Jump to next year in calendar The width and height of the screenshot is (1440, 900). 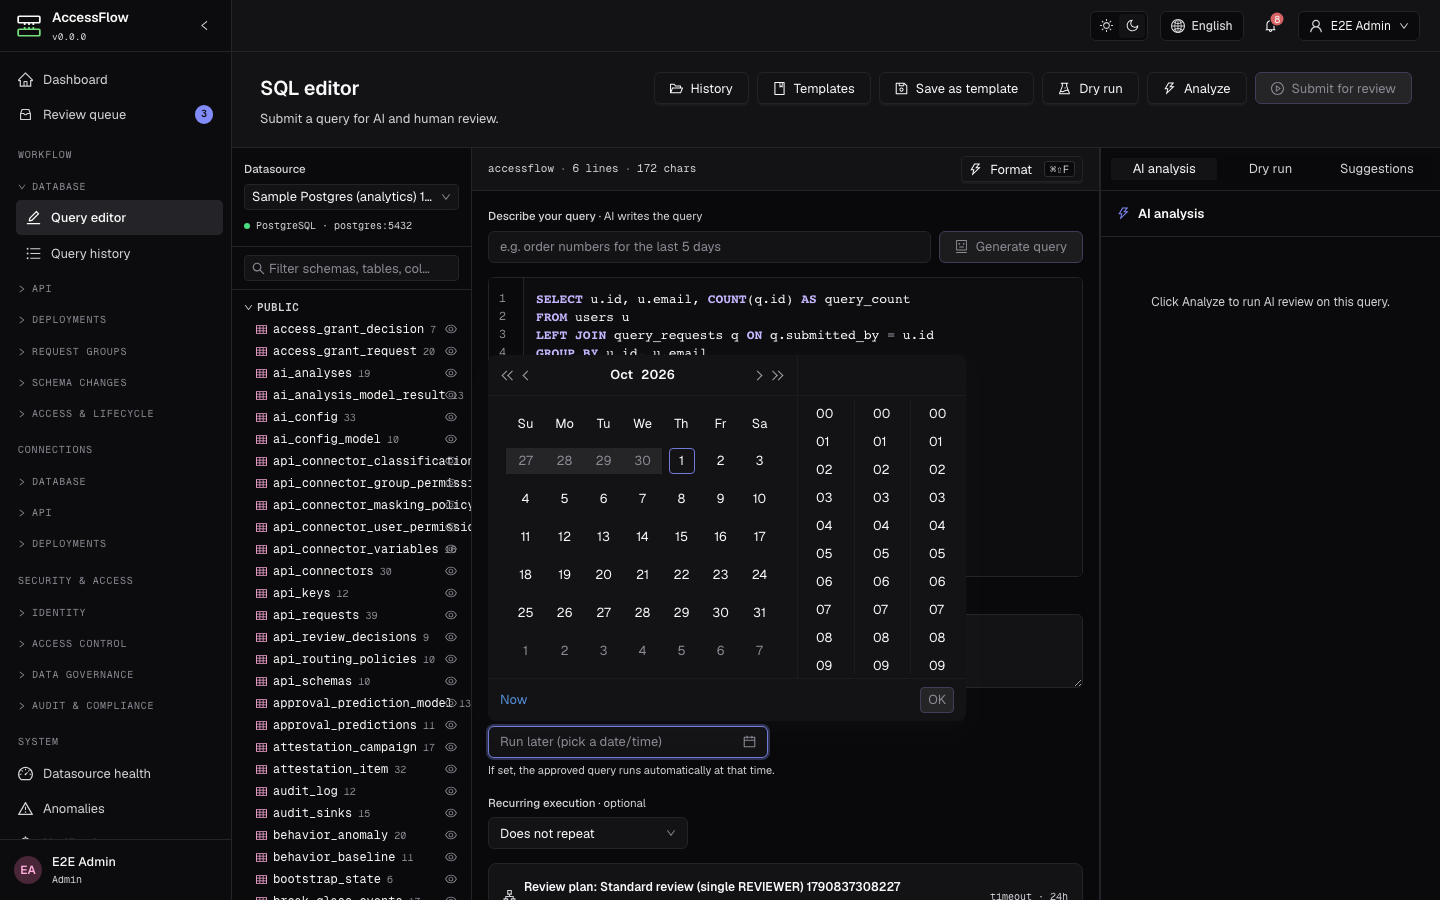(778, 375)
